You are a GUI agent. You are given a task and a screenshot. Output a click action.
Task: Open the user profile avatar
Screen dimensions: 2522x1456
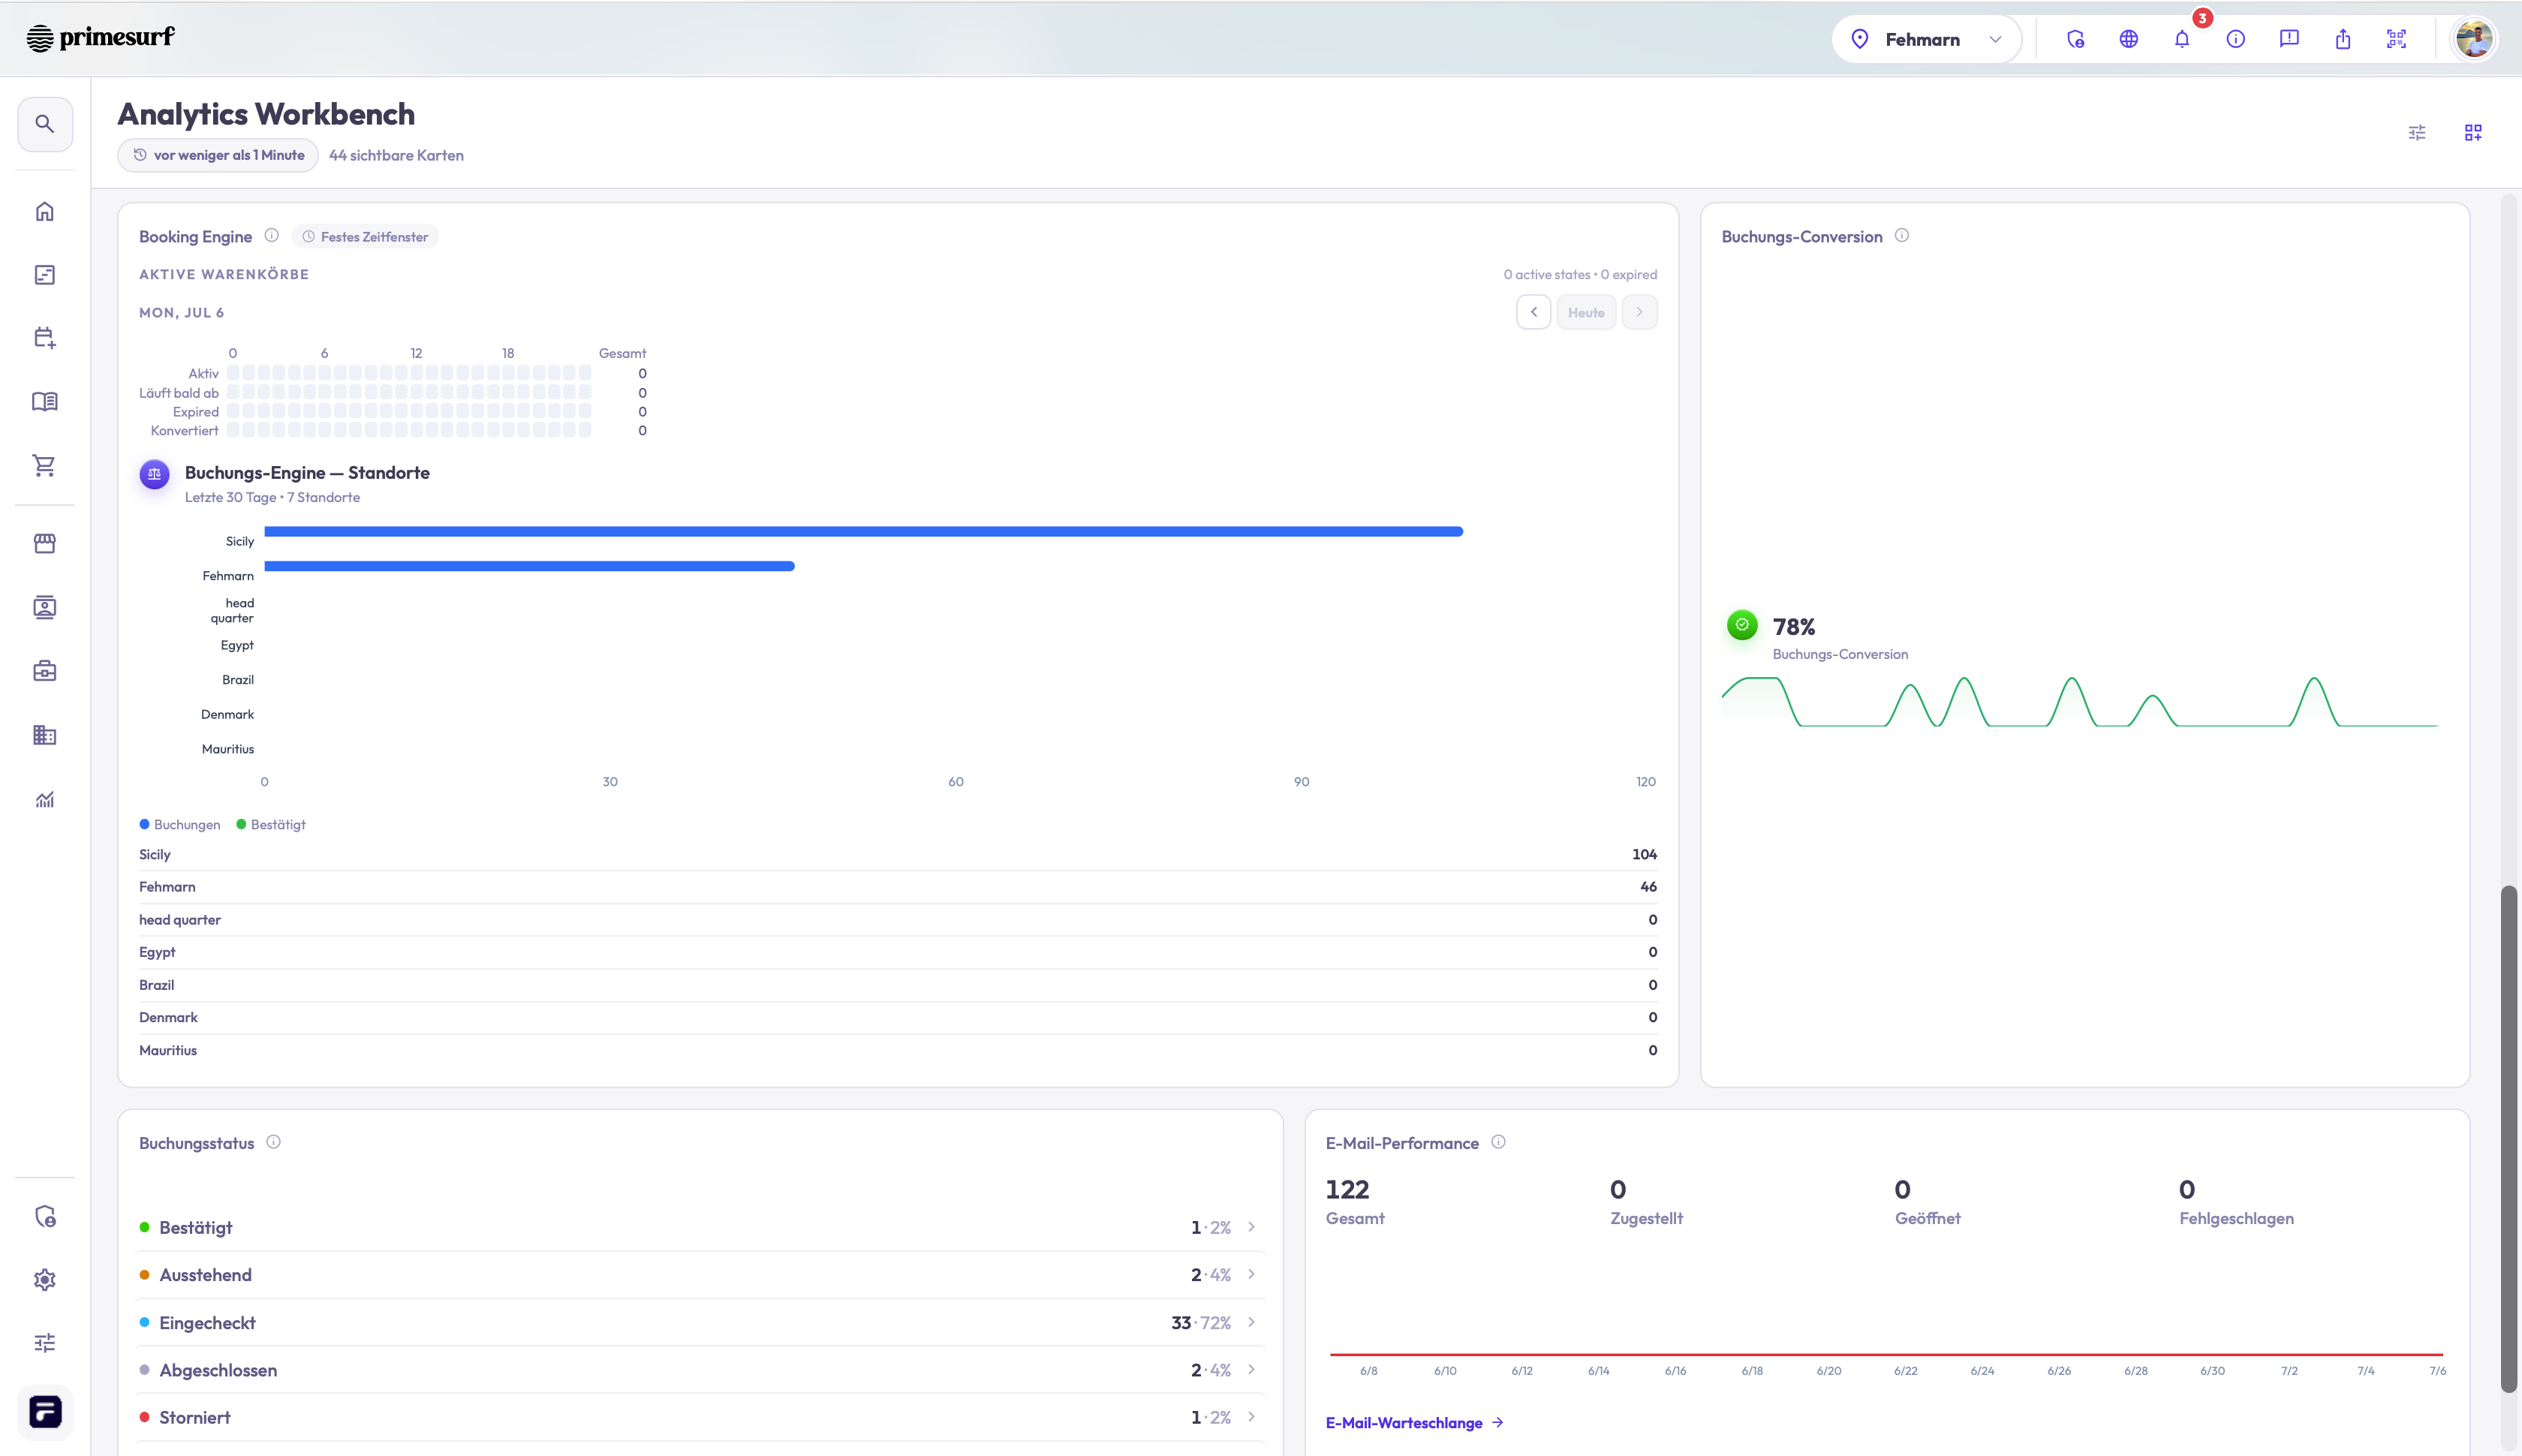click(2474, 39)
